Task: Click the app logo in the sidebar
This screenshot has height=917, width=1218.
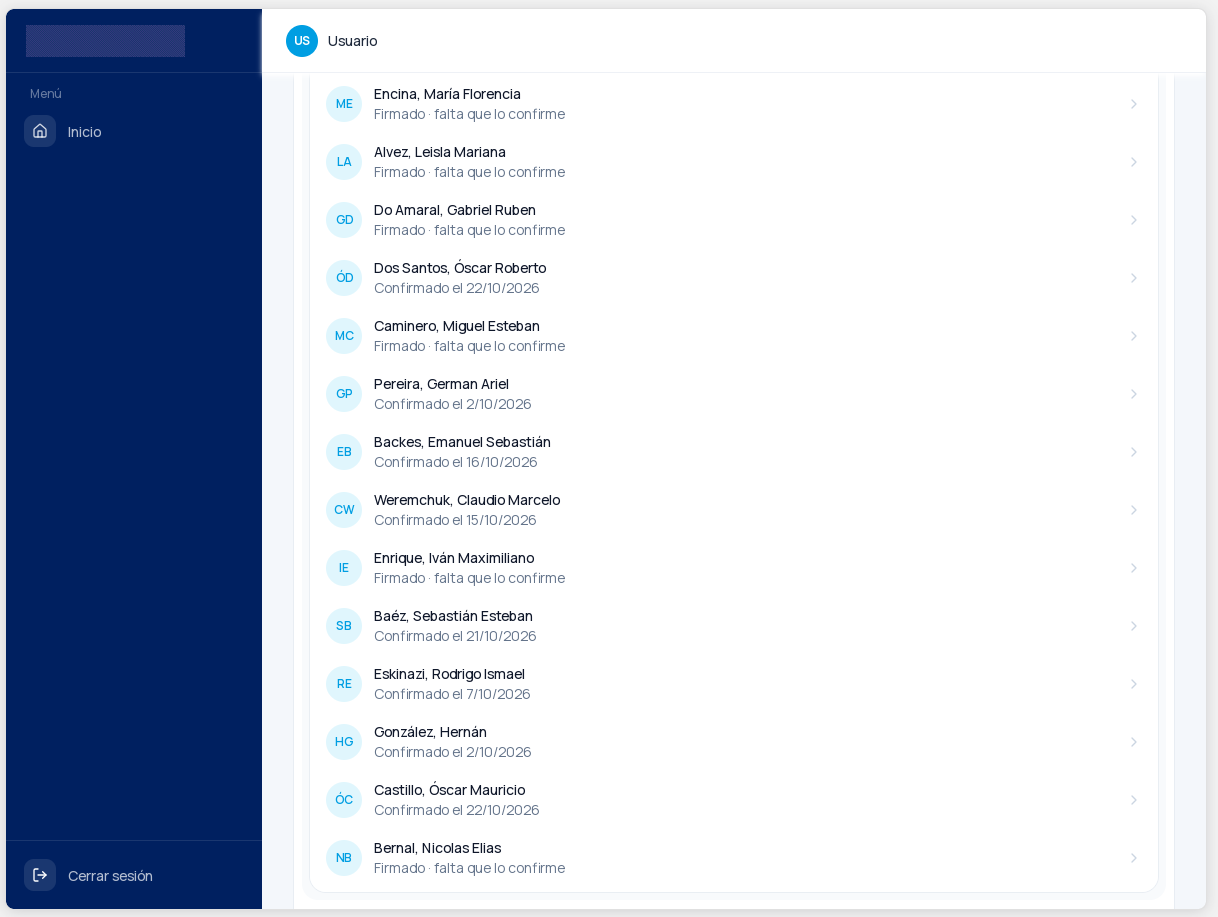Action: tap(105, 41)
